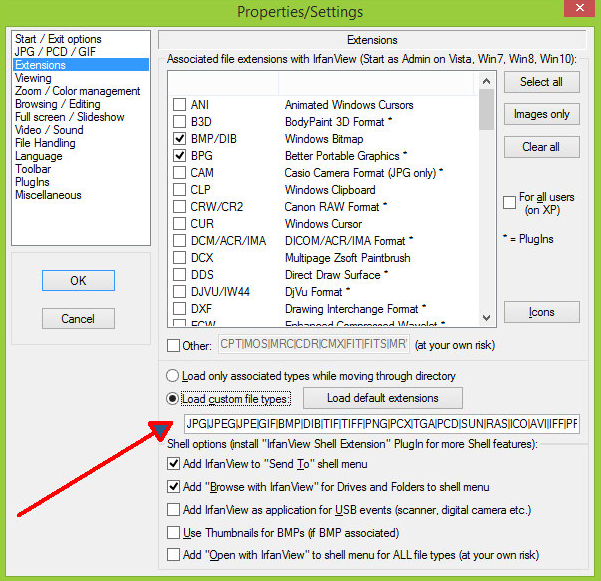Viewport: 601px width, 581px height.
Task: Click the Select all button
Action: coord(542,82)
